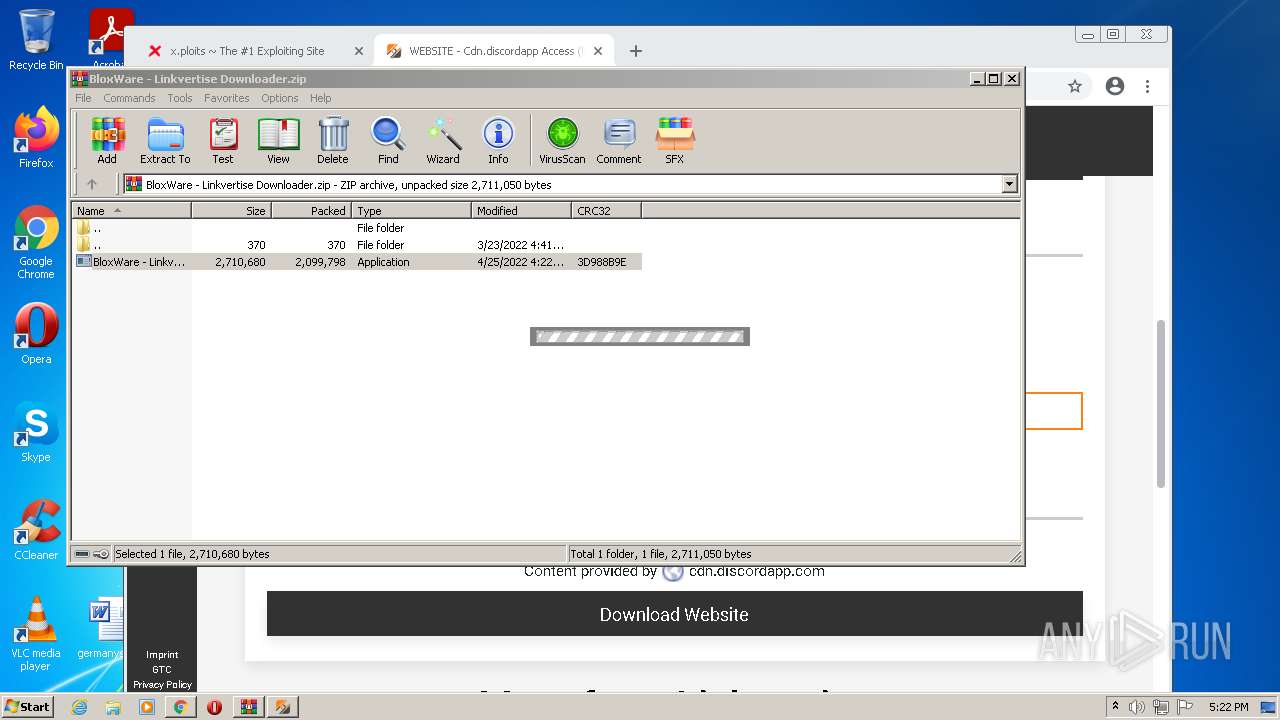
Task: Open the Commands menu
Action: point(129,98)
